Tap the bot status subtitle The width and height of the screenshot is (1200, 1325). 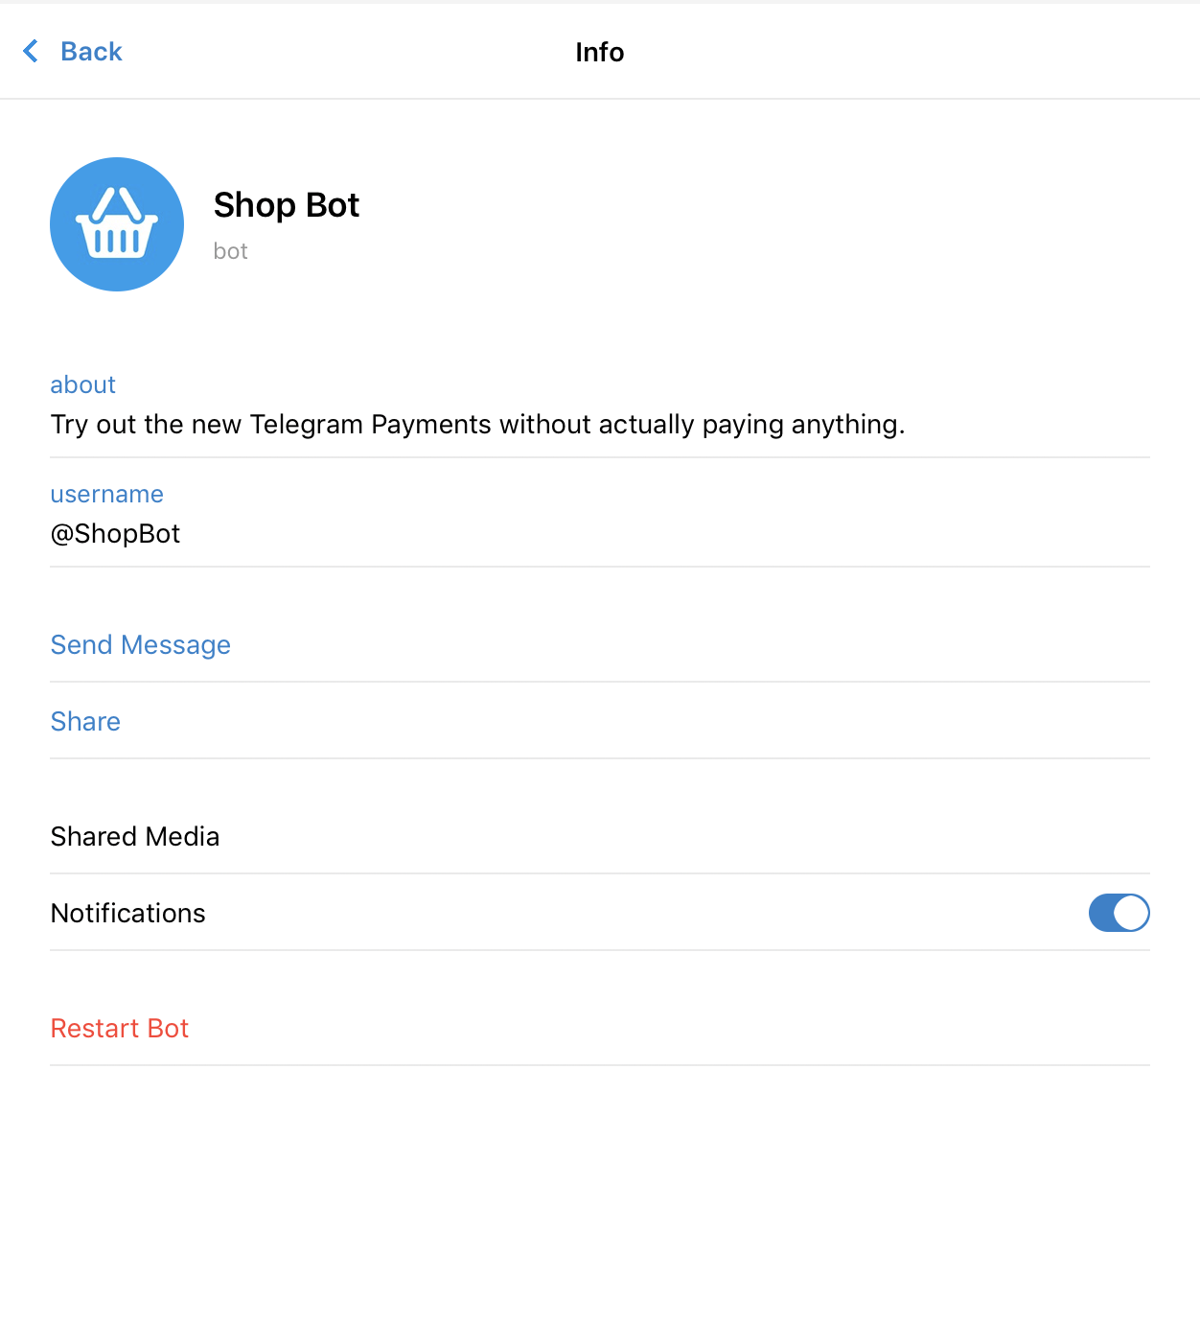pos(230,251)
